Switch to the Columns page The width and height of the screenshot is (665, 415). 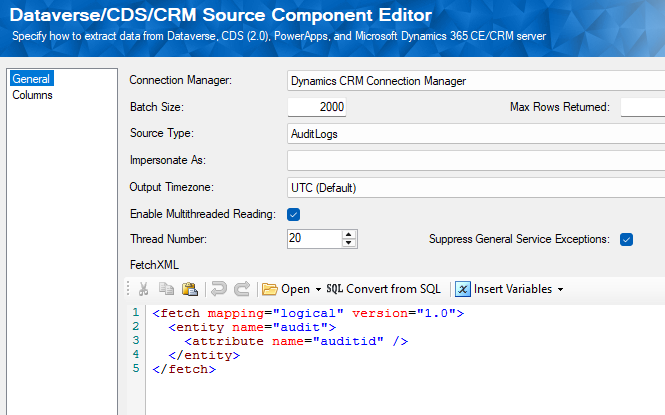(32, 95)
